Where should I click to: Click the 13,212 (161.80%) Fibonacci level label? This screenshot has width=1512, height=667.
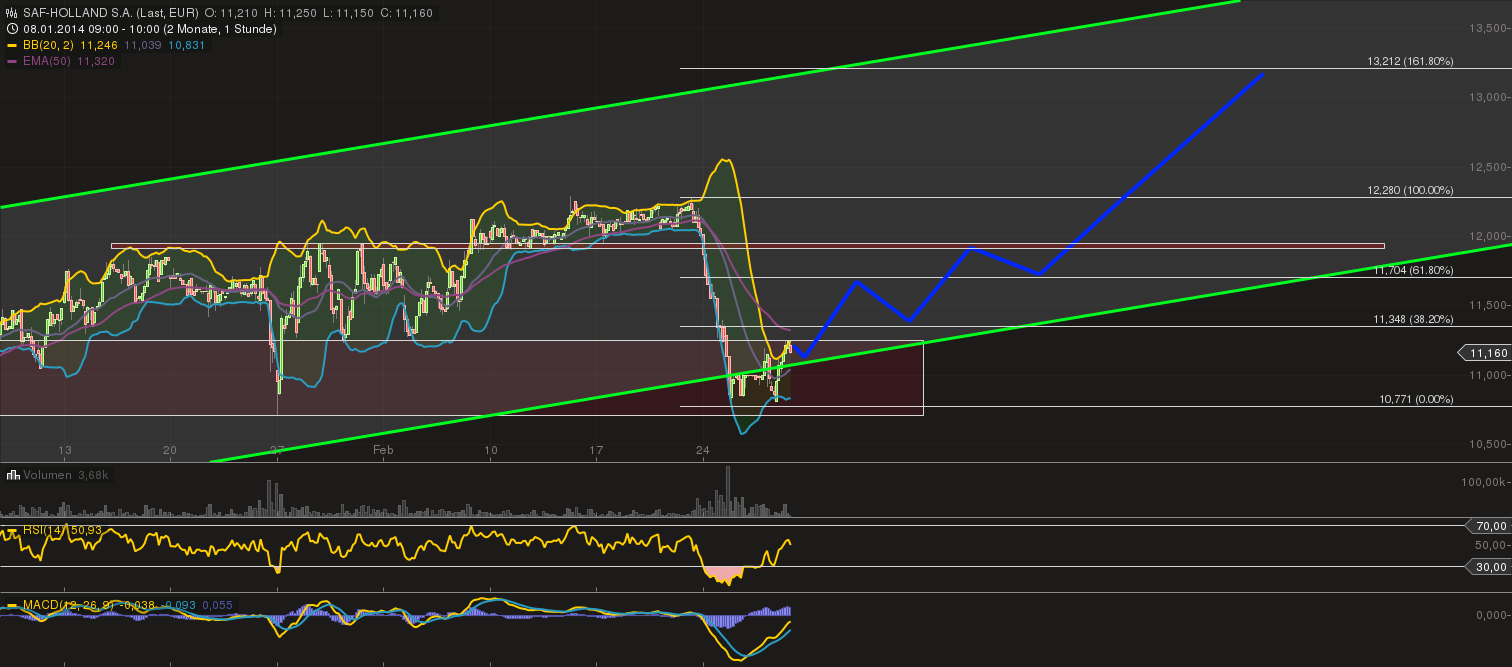[1409, 61]
